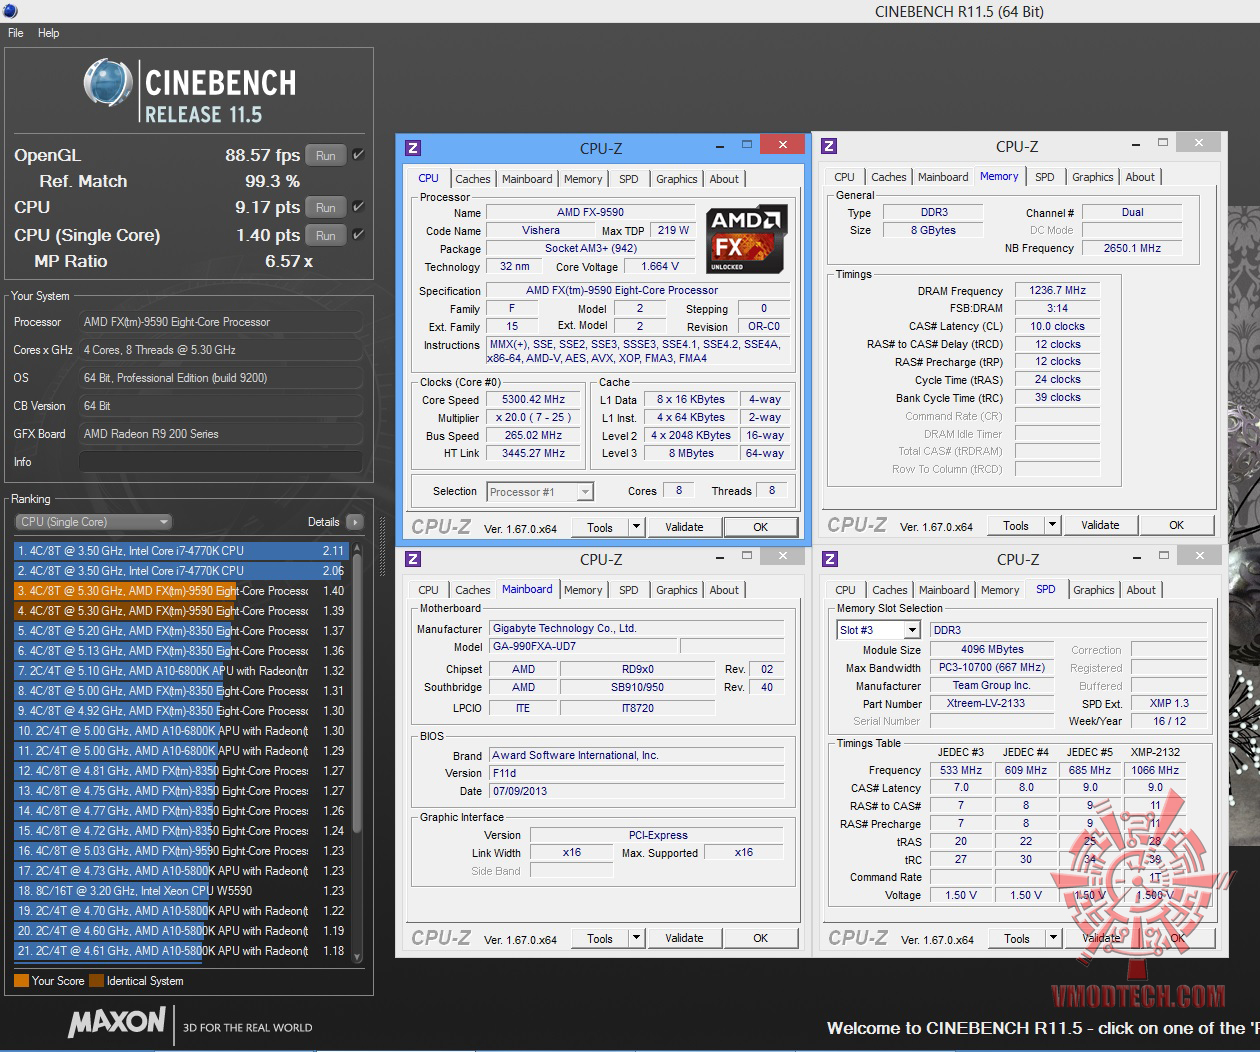Screen dimensions: 1260x1052
Task: Open the CPU (Single Core) ranking dropdown
Action: [x=94, y=522]
